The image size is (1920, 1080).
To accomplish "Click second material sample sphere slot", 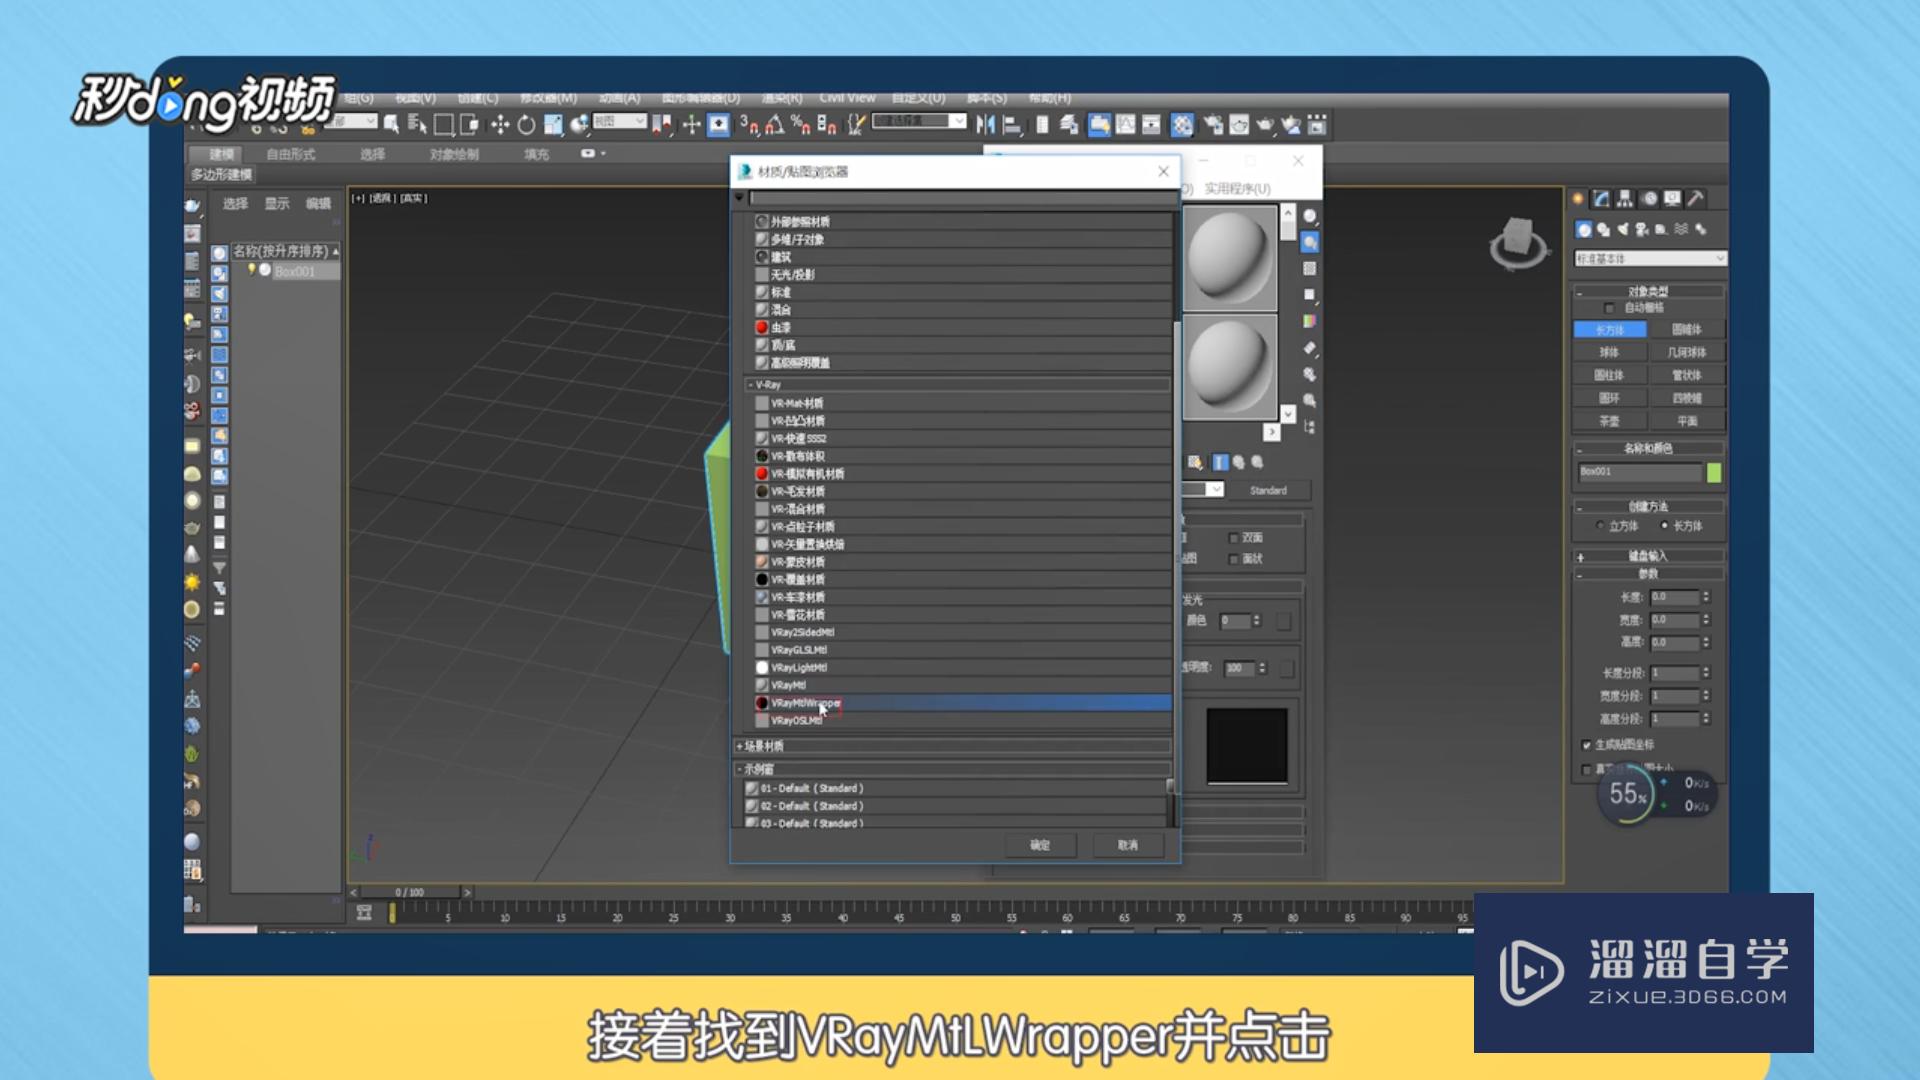I will (1230, 366).
